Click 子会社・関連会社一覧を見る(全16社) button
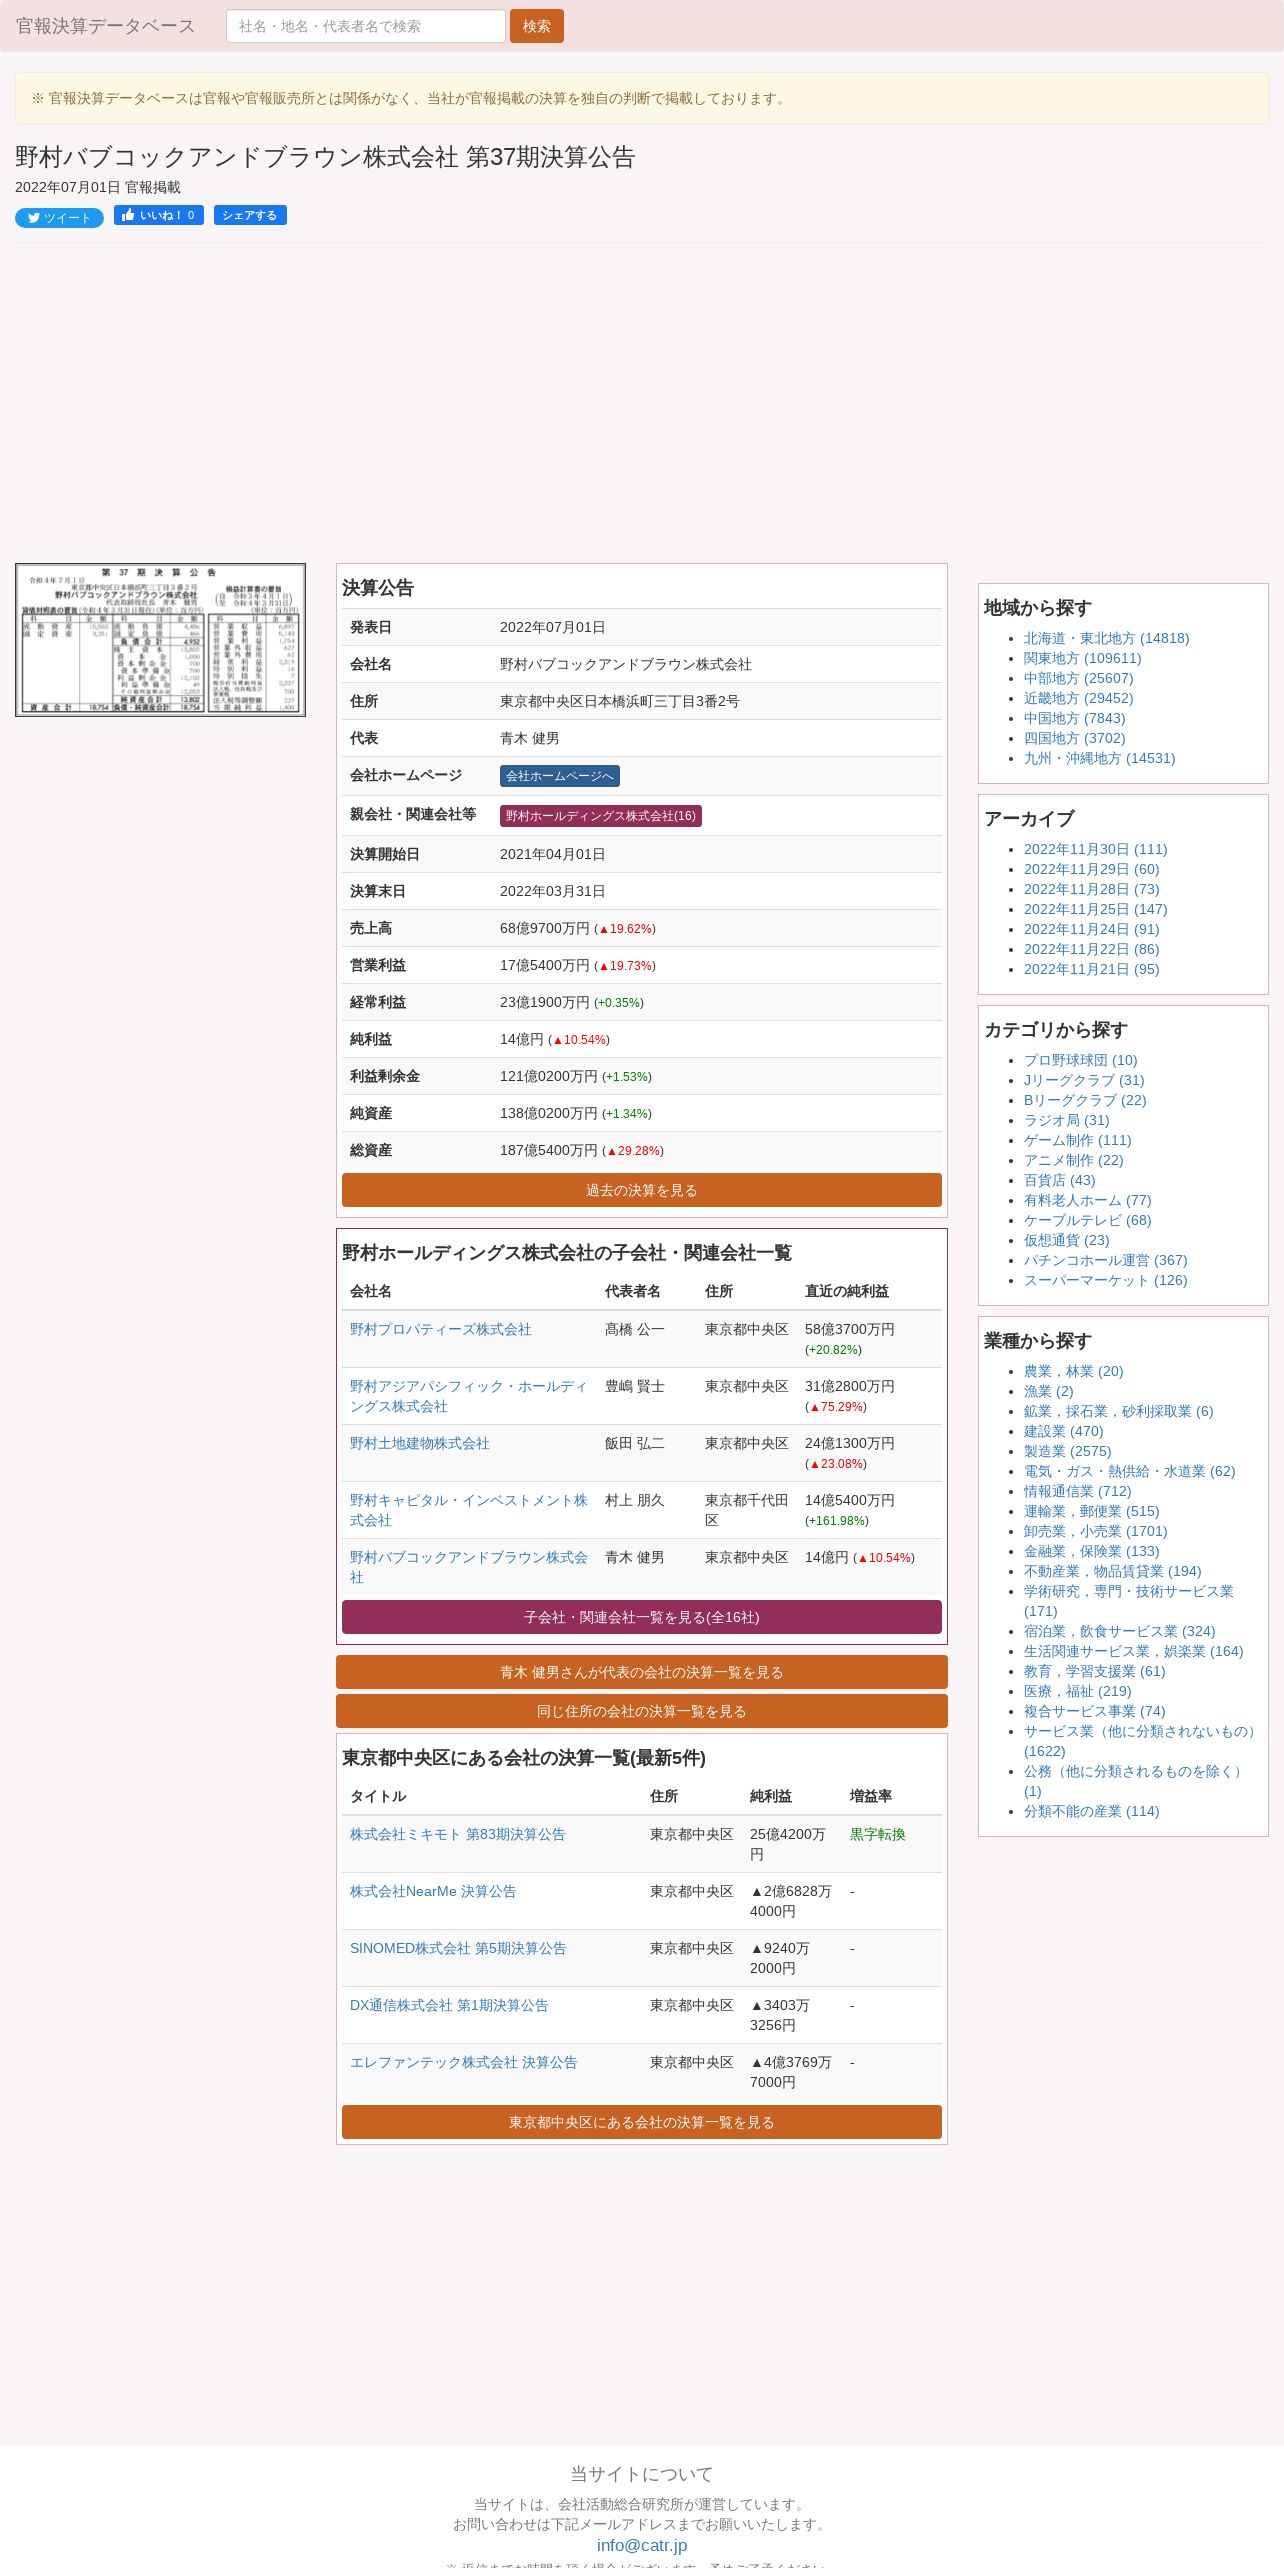Screen dimensions: 1284x2568 pos(642,1617)
